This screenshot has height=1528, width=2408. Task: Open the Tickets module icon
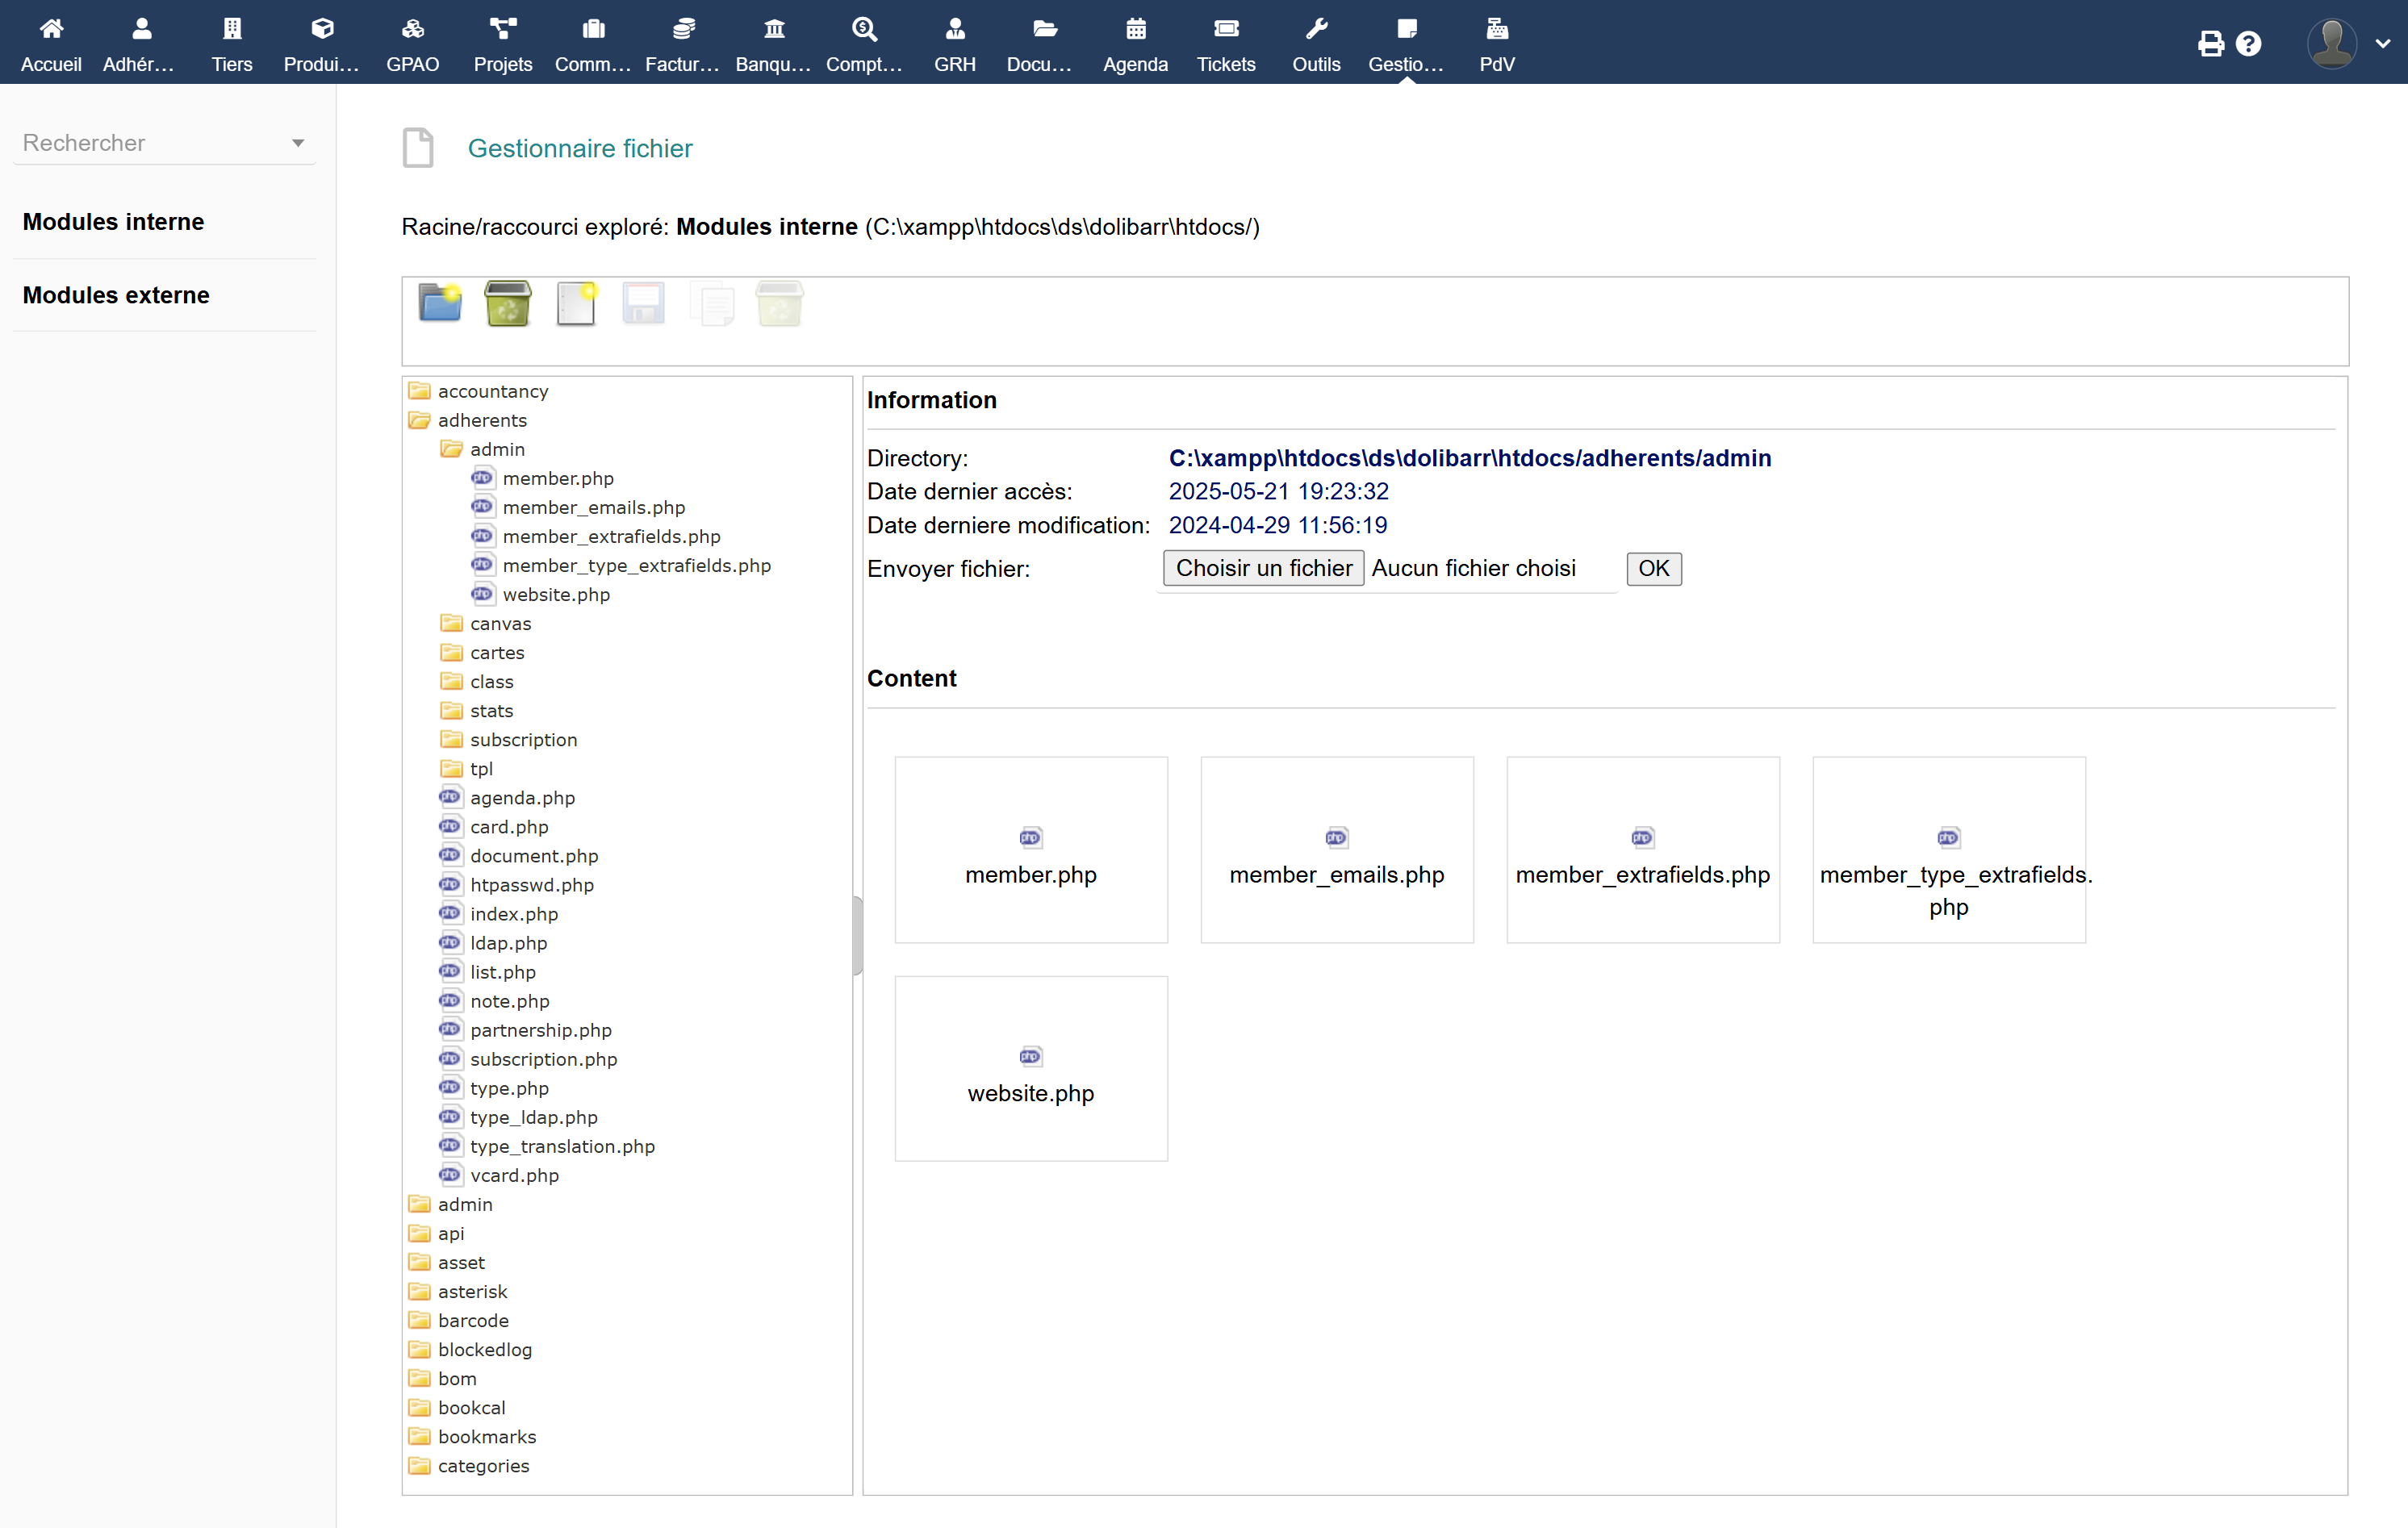coord(1225,43)
